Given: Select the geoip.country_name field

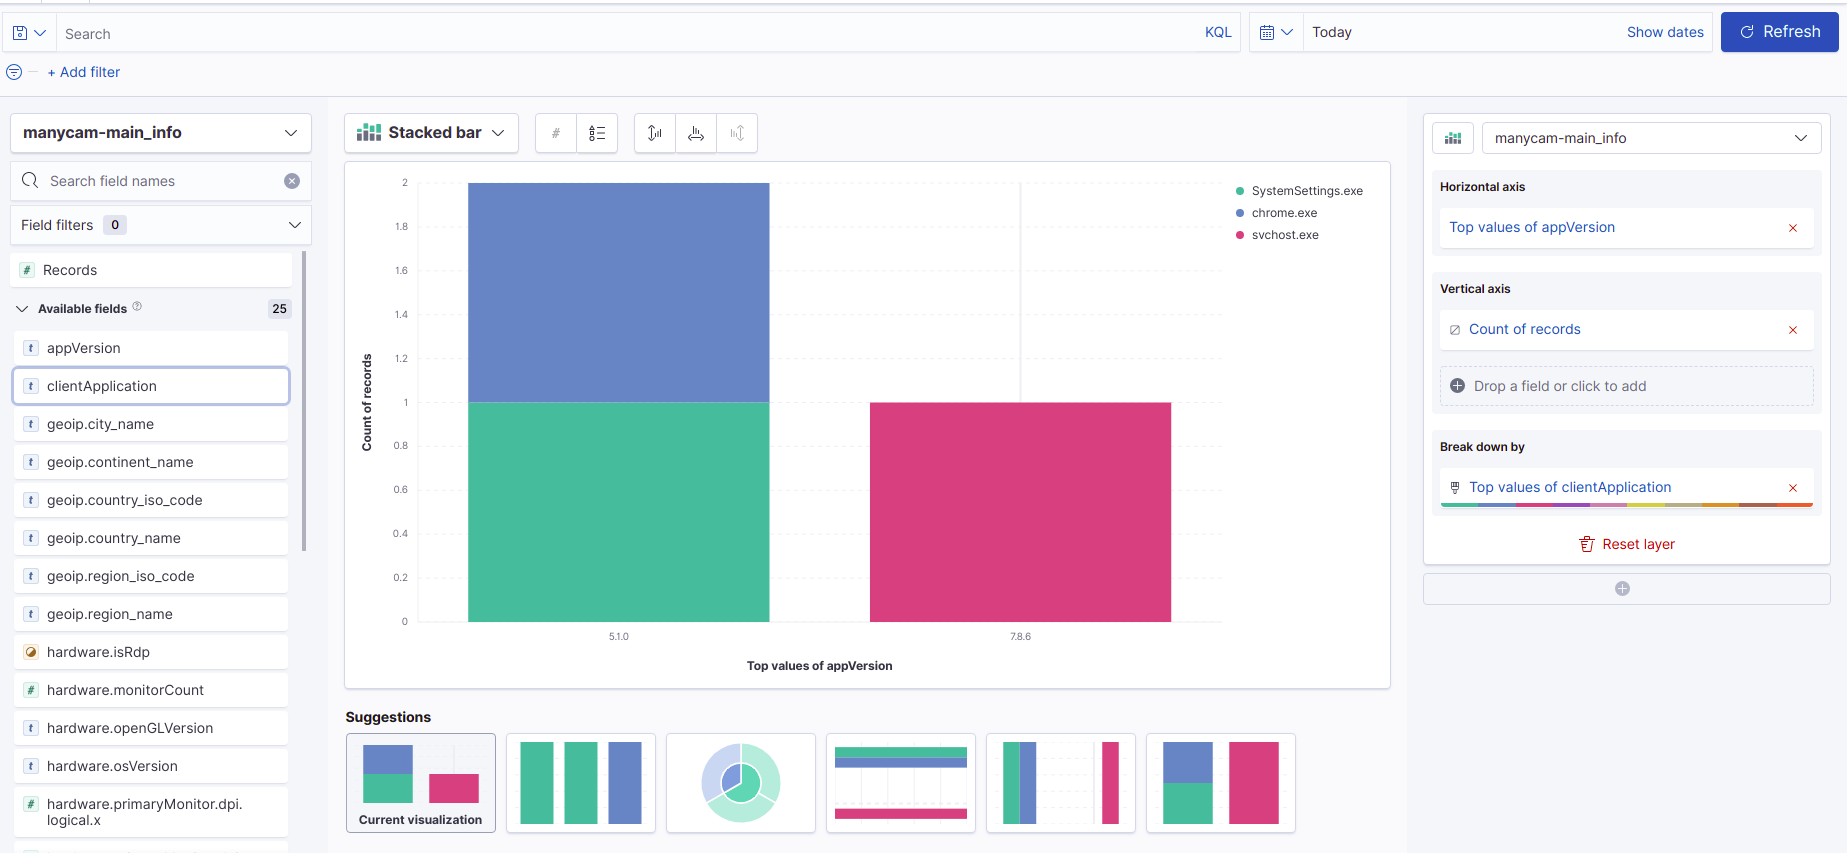Looking at the screenshot, I should (151, 538).
